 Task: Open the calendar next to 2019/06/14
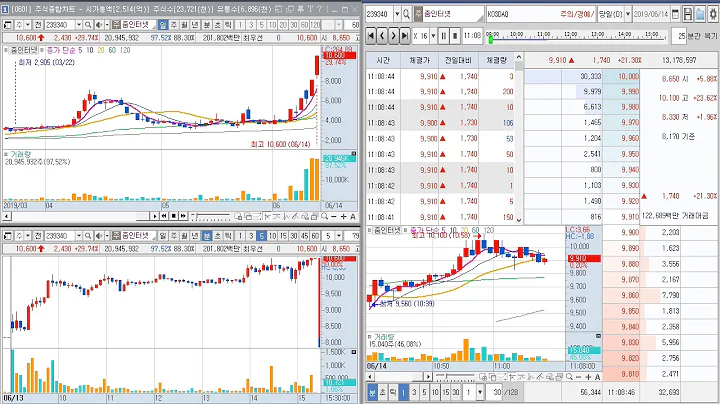click(675, 14)
